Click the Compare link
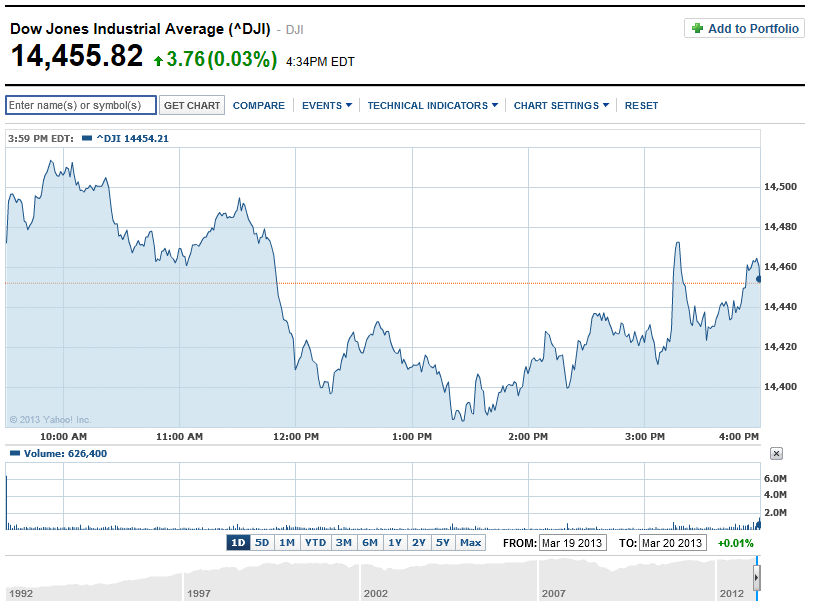Screen dimensions: 833x602 pos(258,105)
